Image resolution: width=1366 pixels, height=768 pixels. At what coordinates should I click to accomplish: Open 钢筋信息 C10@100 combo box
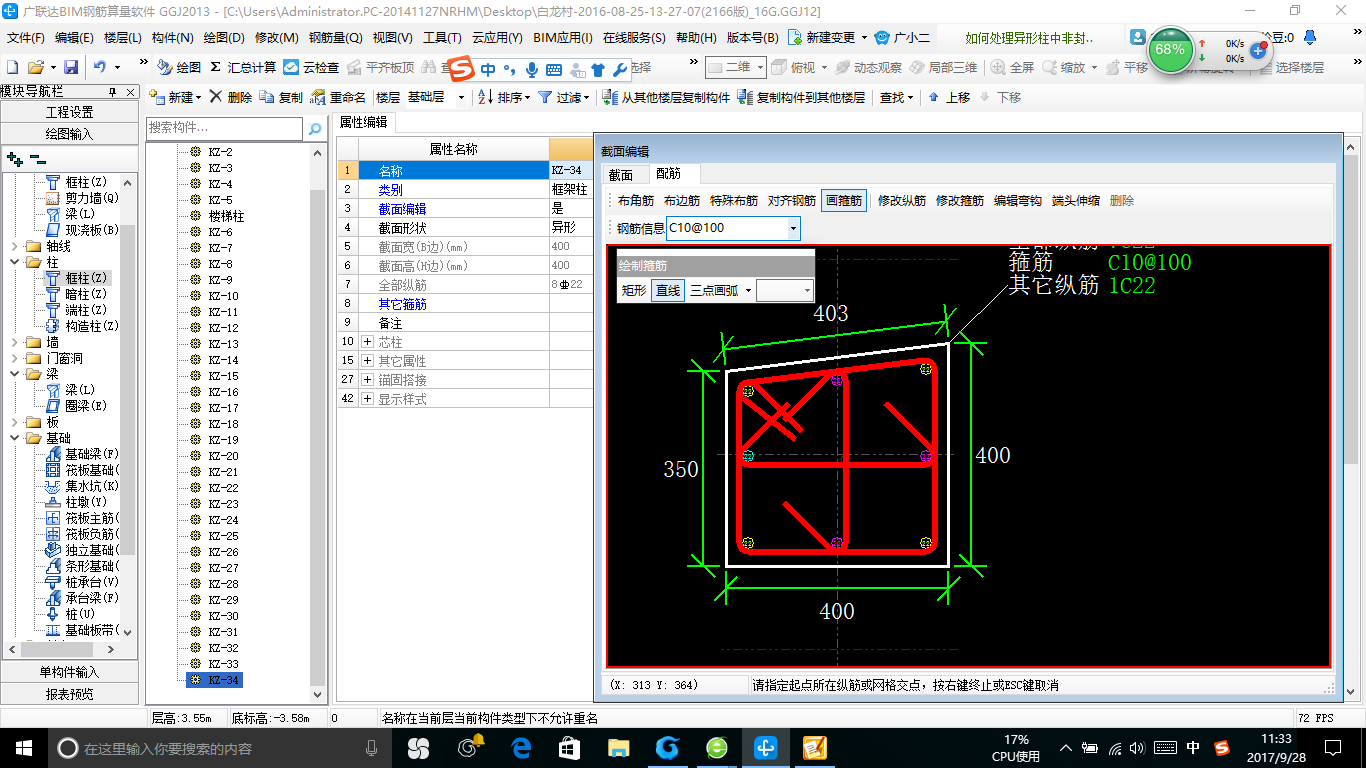point(733,228)
